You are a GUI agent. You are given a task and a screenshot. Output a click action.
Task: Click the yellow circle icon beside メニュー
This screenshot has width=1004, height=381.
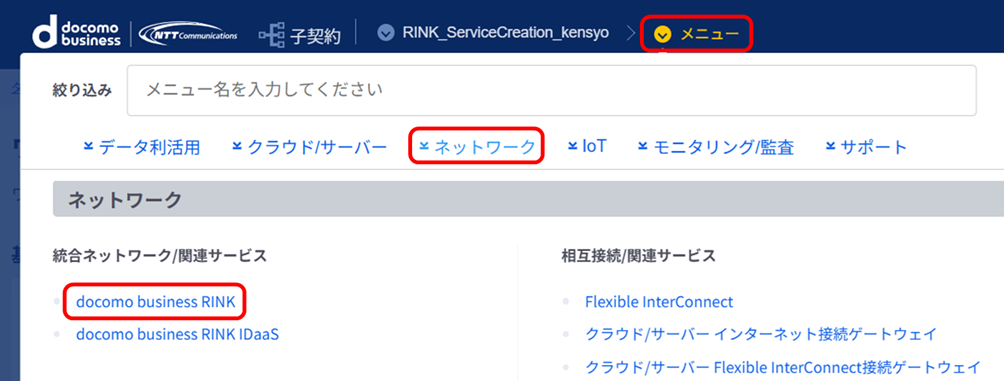click(663, 34)
